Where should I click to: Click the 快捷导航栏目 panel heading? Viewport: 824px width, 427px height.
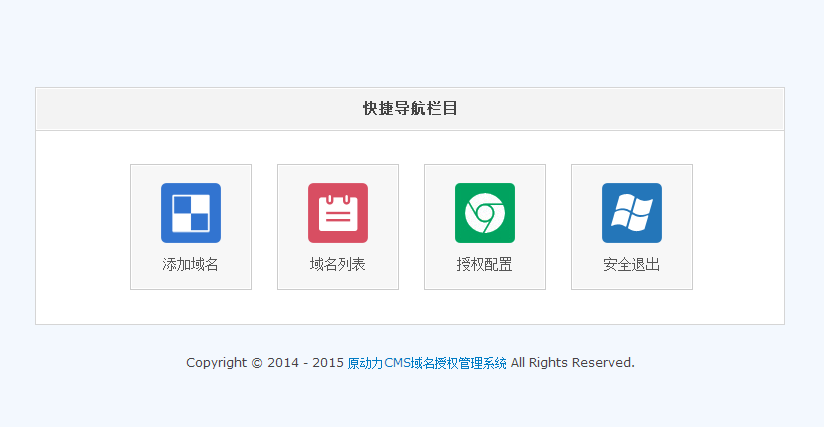(410, 108)
